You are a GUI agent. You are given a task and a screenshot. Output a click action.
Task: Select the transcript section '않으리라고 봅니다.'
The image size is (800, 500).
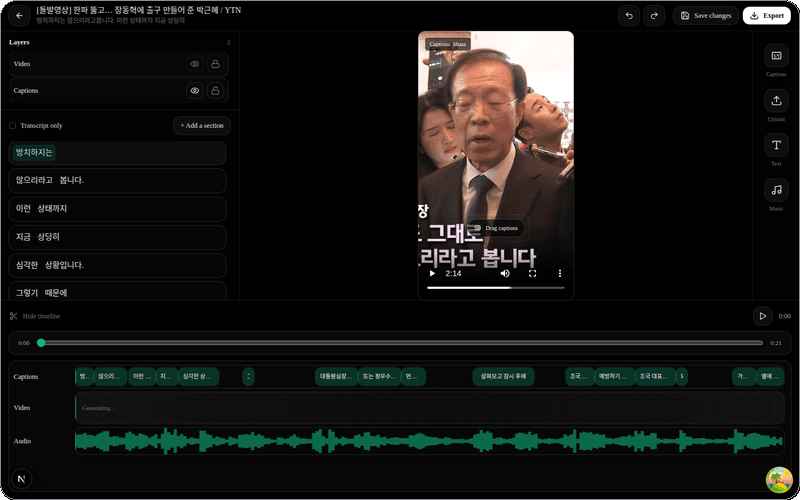(117, 181)
